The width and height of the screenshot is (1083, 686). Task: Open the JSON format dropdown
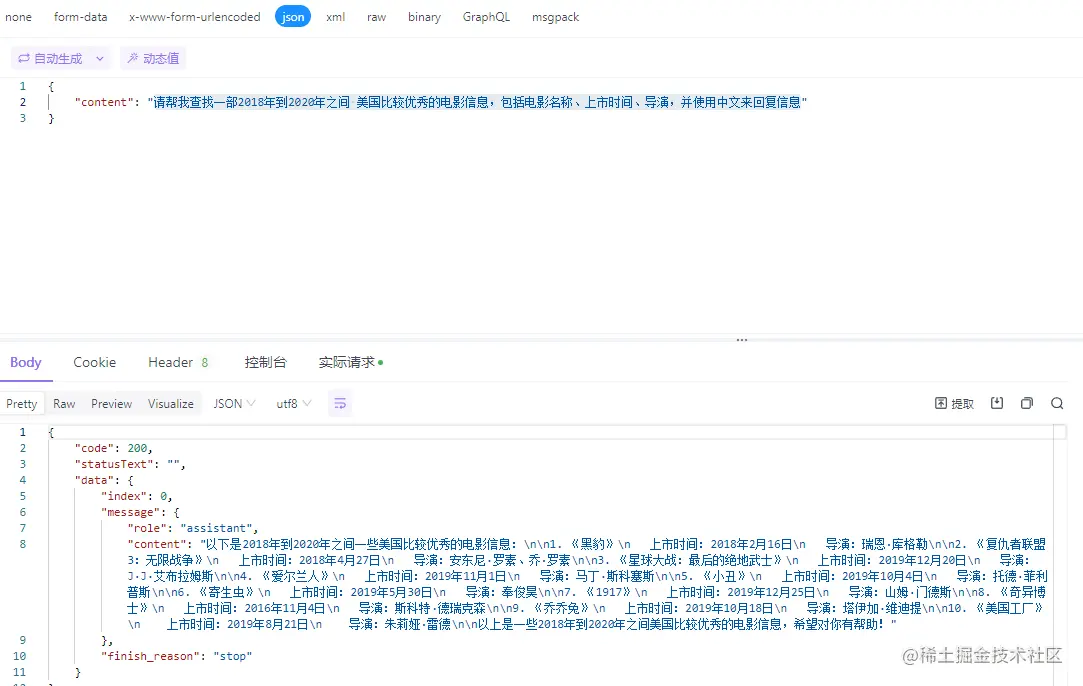(x=233, y=403)
